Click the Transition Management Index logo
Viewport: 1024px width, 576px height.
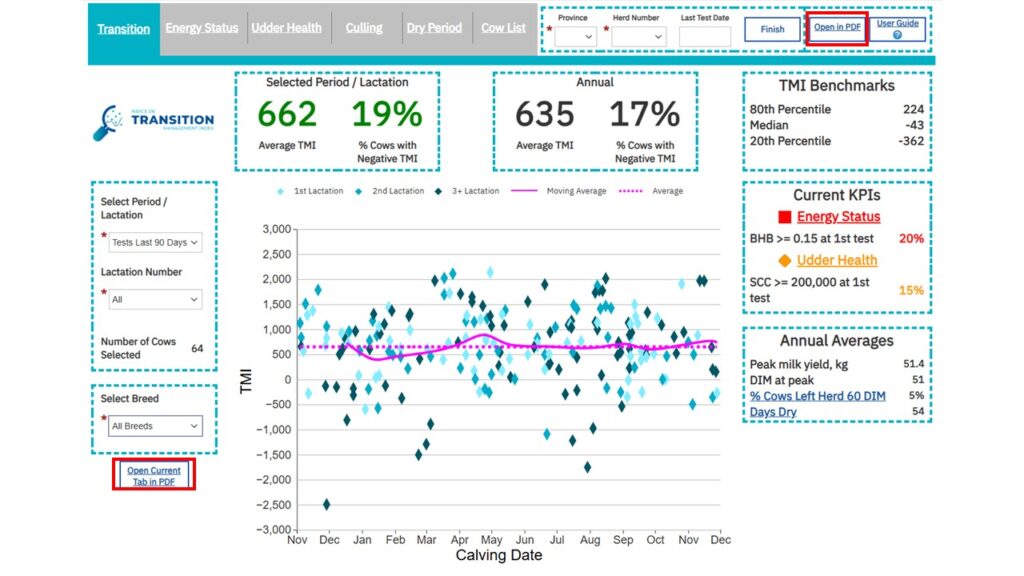click(x=154, y=121)
